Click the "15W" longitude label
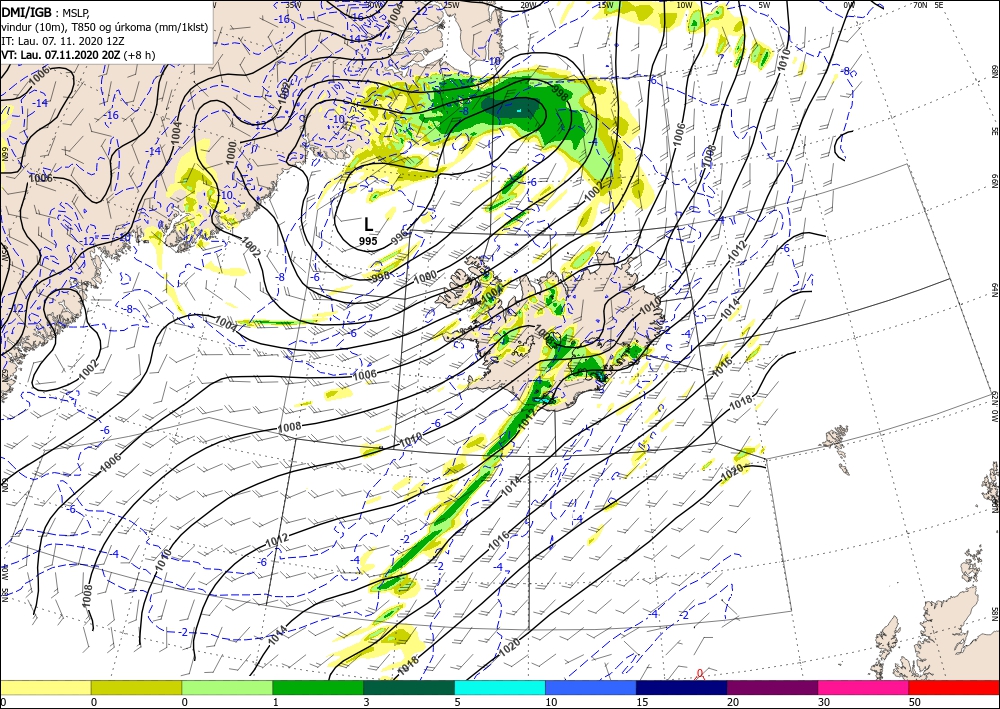Screen dimensions: 1000x709 (606, 5)
